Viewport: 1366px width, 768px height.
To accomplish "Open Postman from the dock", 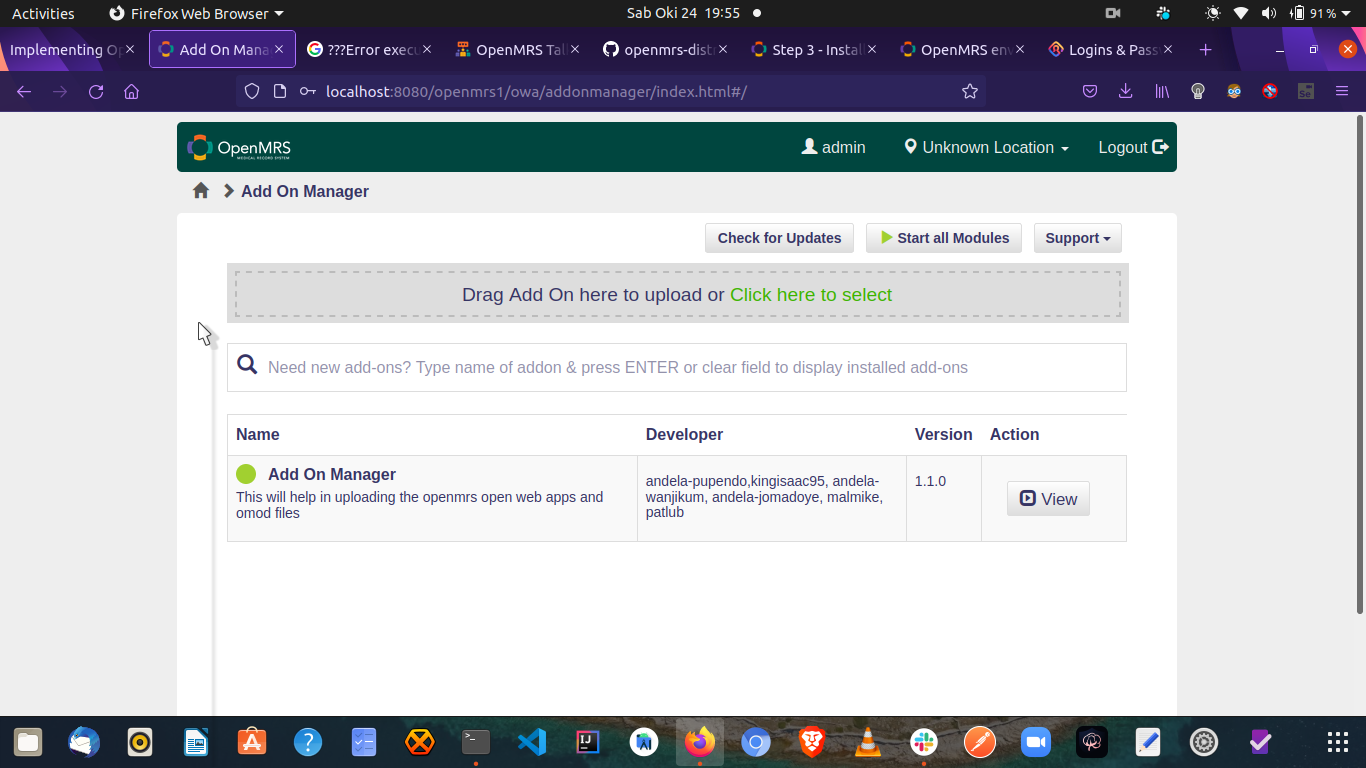I will click(x=980, y=742).
